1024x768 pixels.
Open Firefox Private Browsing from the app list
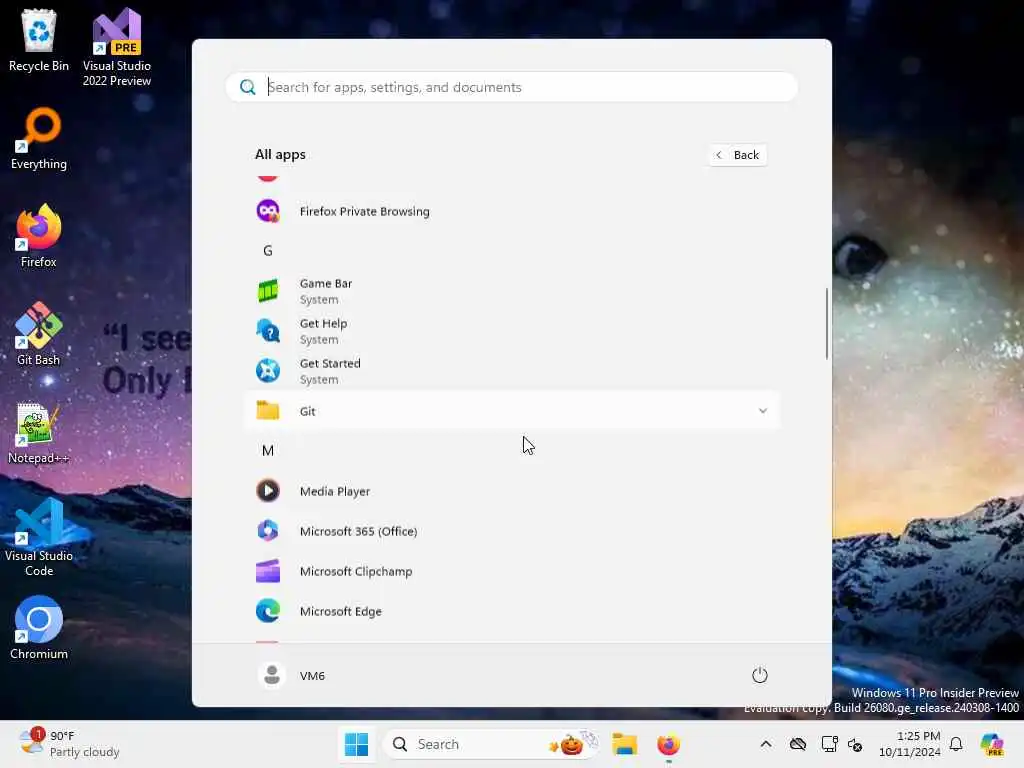click(x=511, y=211)
